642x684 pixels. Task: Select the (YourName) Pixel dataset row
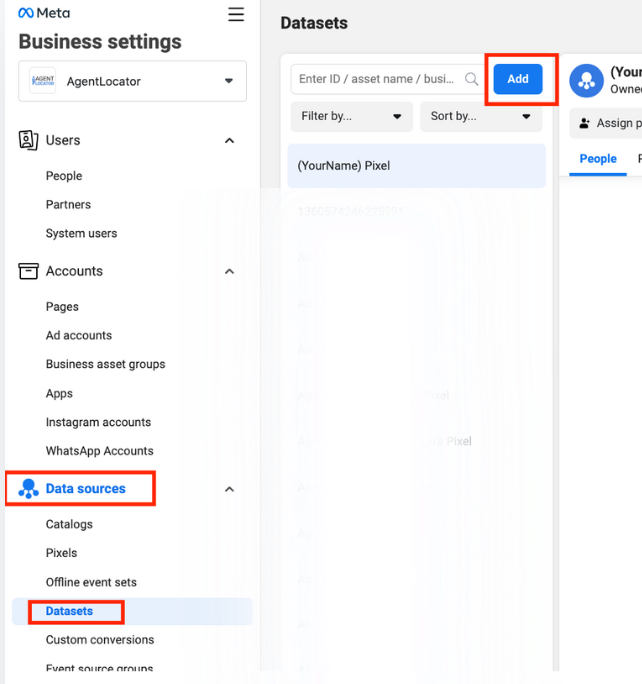click(x=417, y=166)
